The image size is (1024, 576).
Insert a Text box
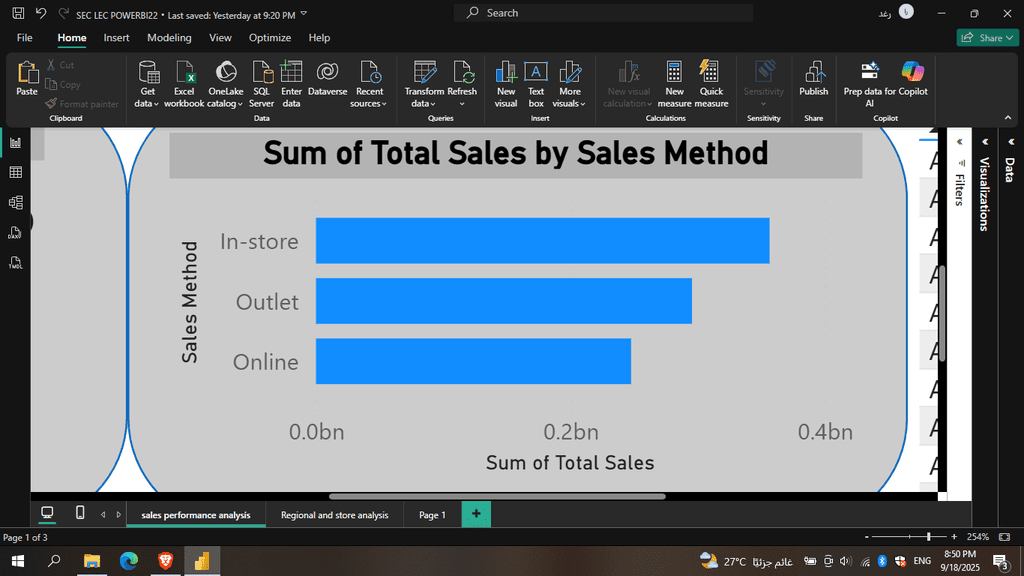coord(536,73)
